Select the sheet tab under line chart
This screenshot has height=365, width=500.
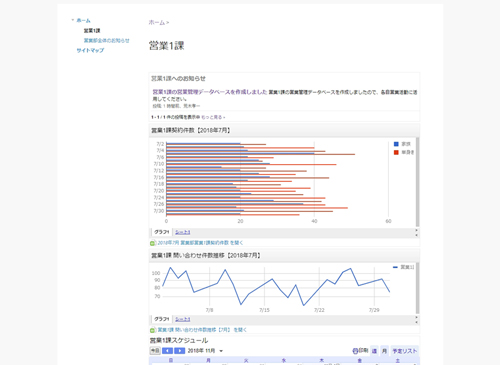coord(183,319)
